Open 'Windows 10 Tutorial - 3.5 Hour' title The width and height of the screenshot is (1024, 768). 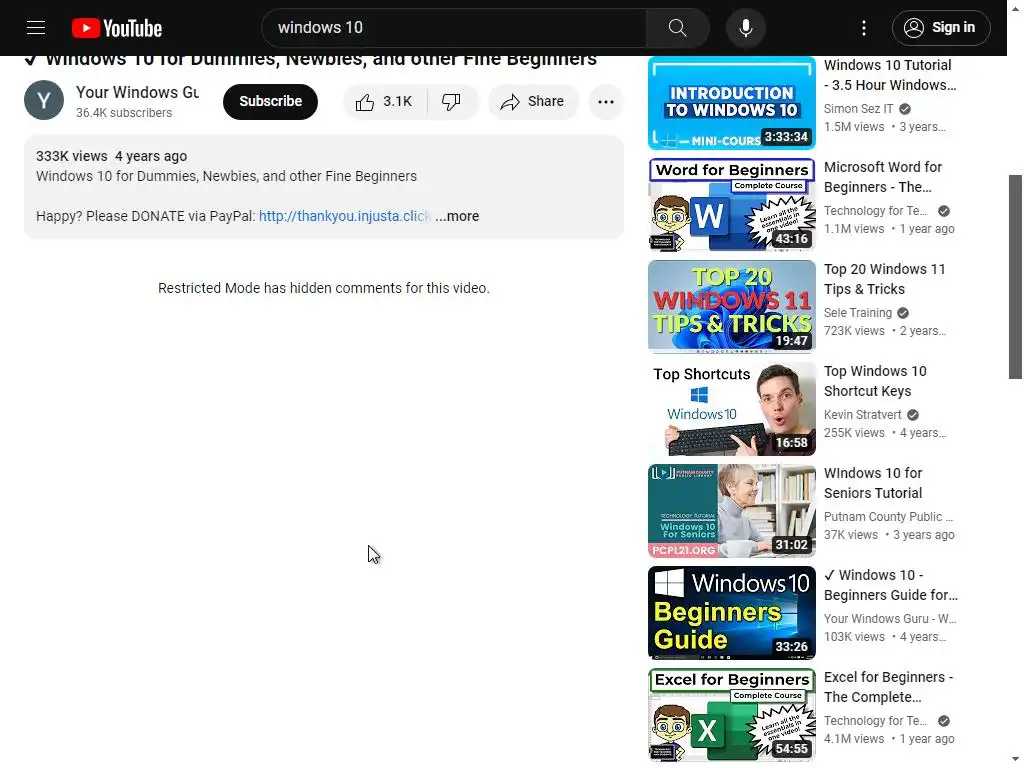coord(889,75)
